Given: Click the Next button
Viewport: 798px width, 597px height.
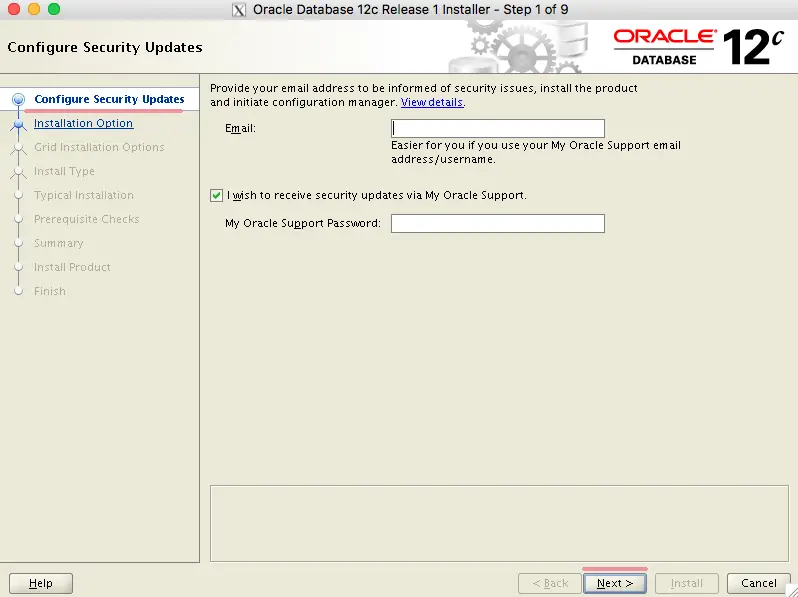Looking at the screenshot, I should tap(615, 583).
